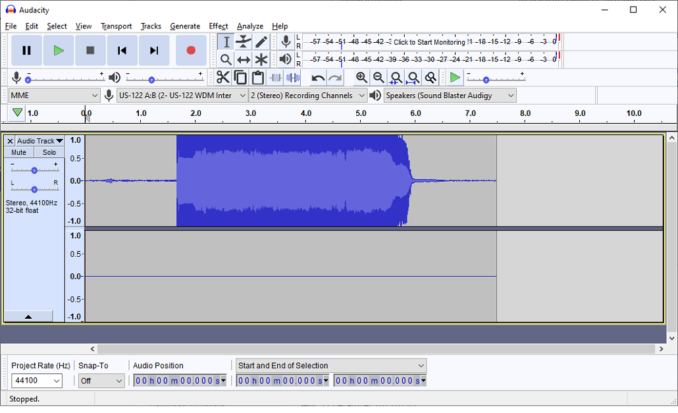The height and width of the screenshot is (413, 678).
Task: Open the File menu
Action: point(11,26)
